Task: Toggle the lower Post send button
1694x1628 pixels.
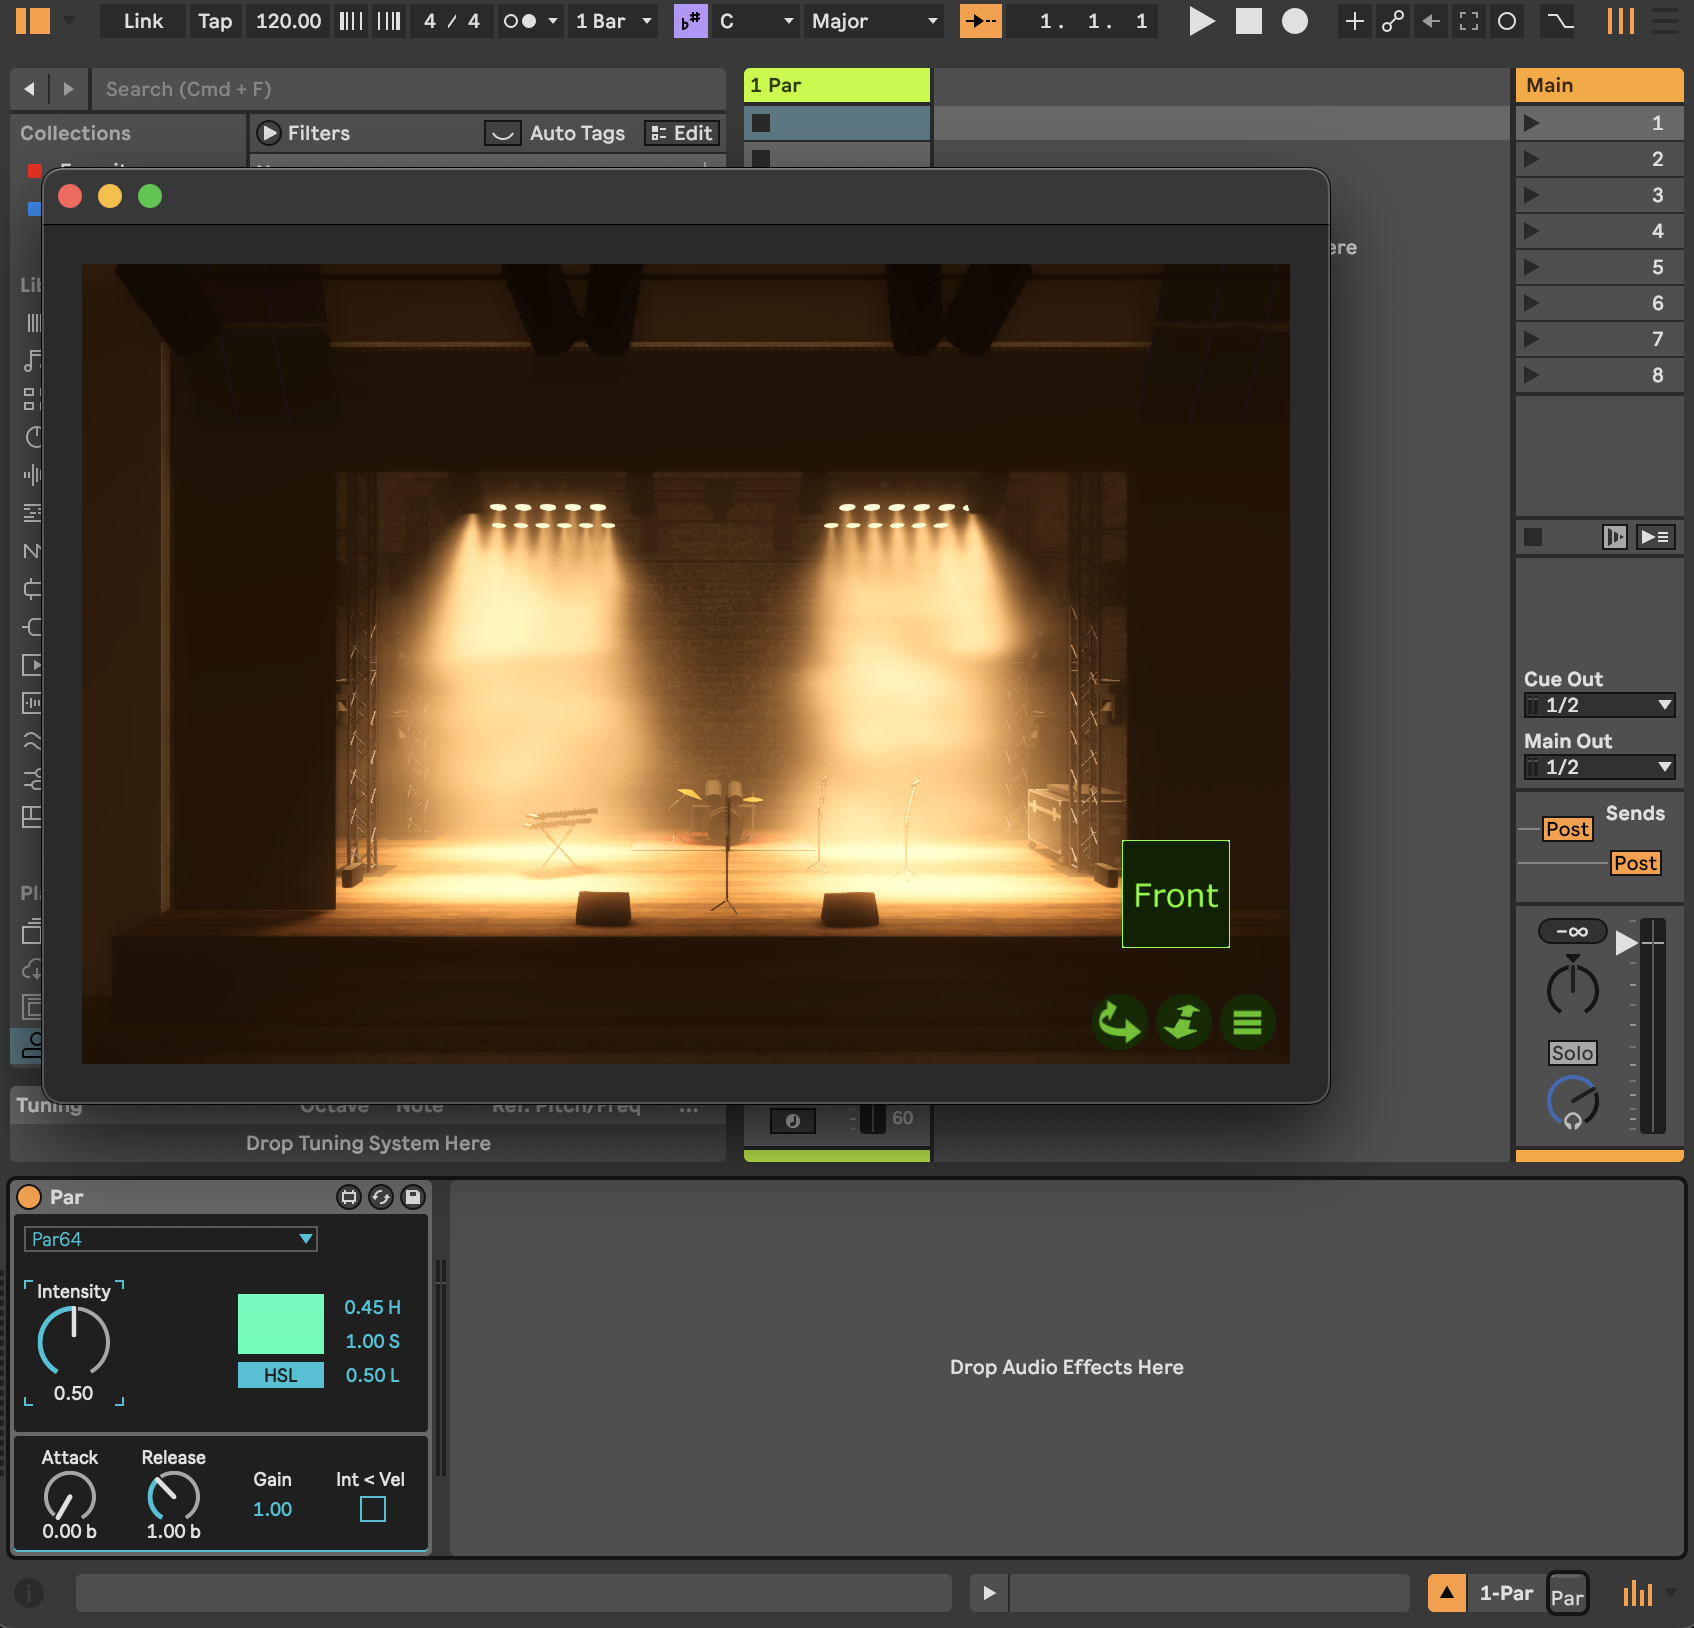Action: [x=1635, y=863]
